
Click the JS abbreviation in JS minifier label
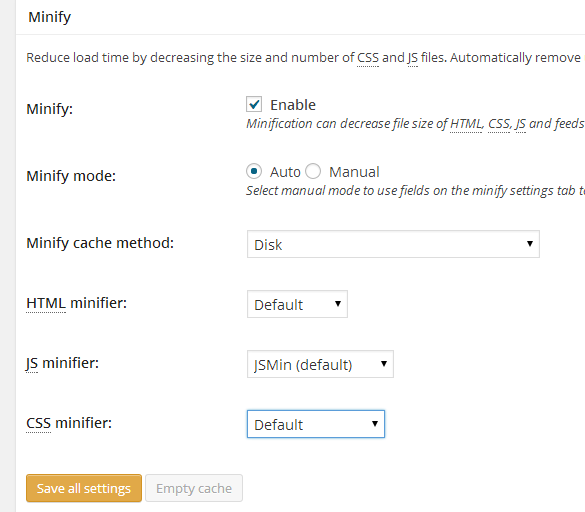click(x=32, y=363)
